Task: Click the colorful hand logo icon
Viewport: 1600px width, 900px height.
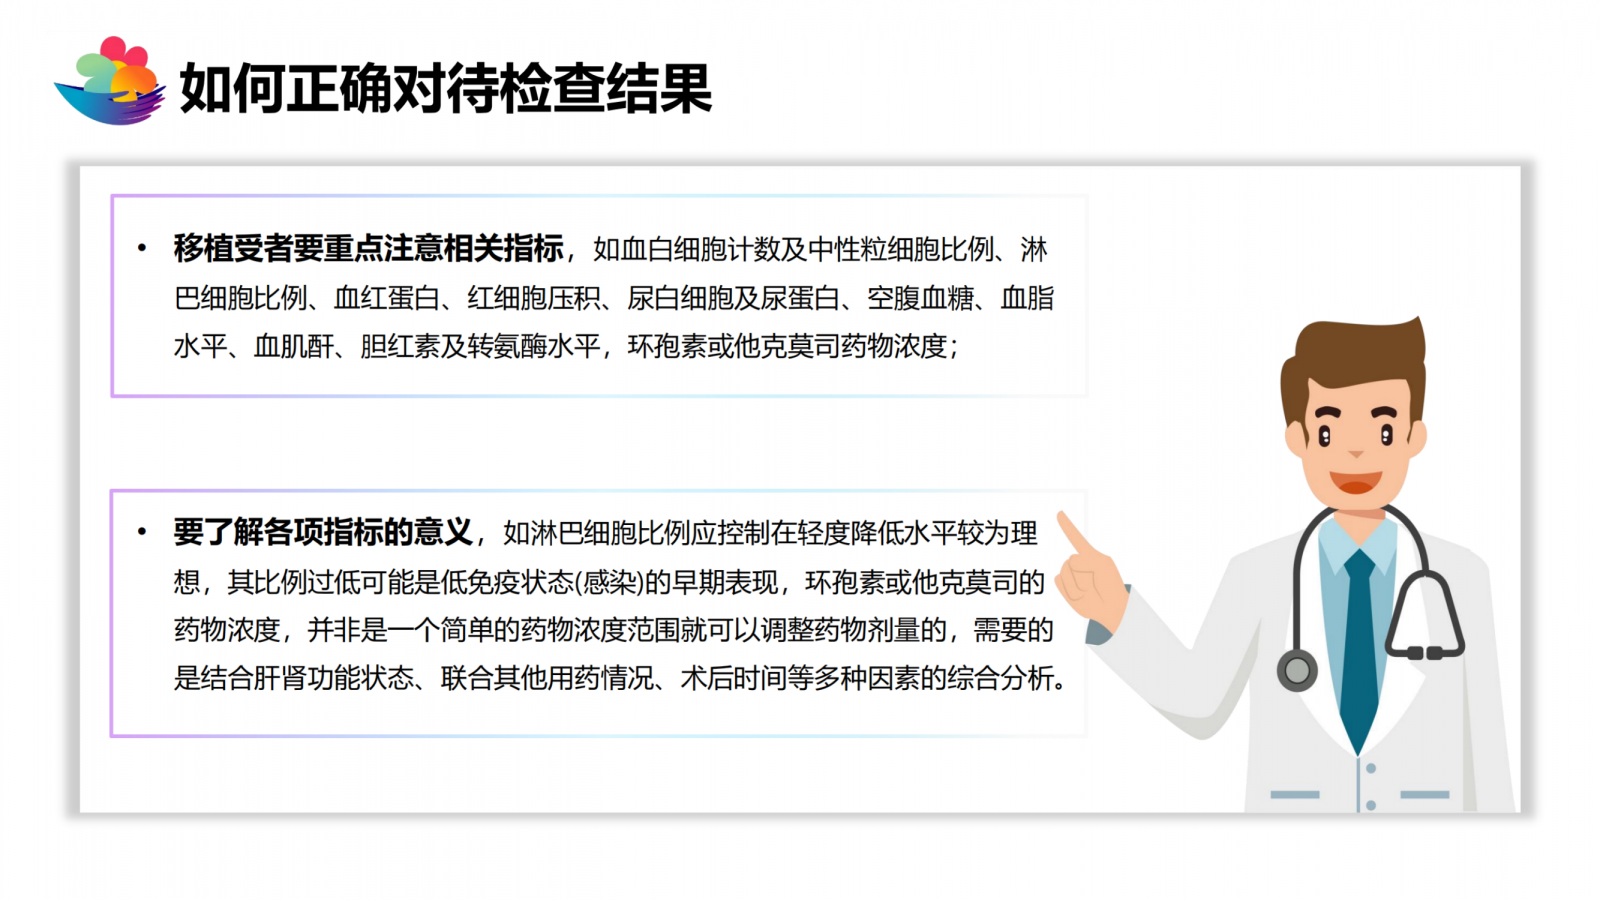Action: (110, 81)
